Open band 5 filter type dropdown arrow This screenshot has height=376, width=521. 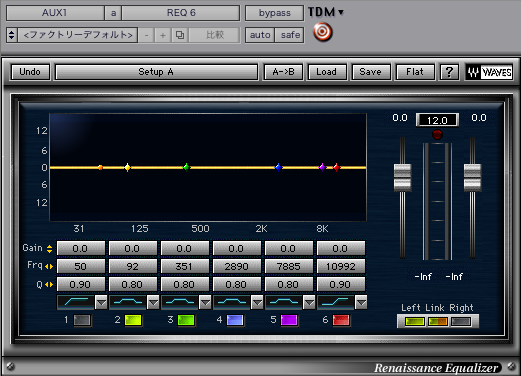tap(309, 302)
